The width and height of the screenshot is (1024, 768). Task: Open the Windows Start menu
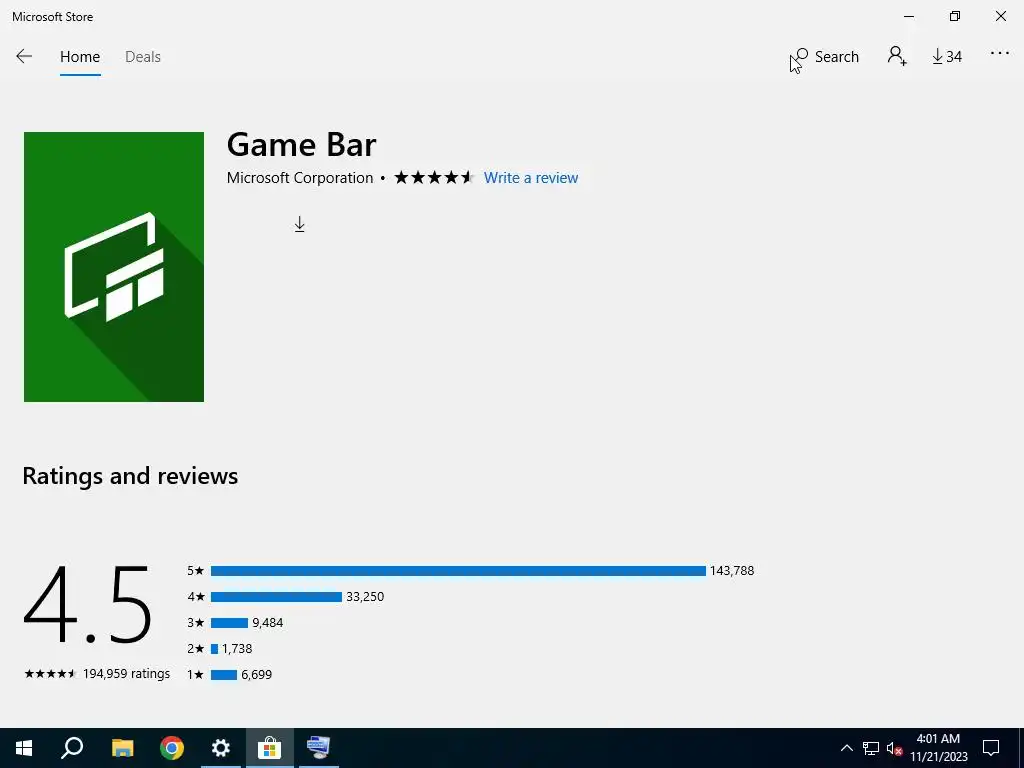[x=24, y=748]
